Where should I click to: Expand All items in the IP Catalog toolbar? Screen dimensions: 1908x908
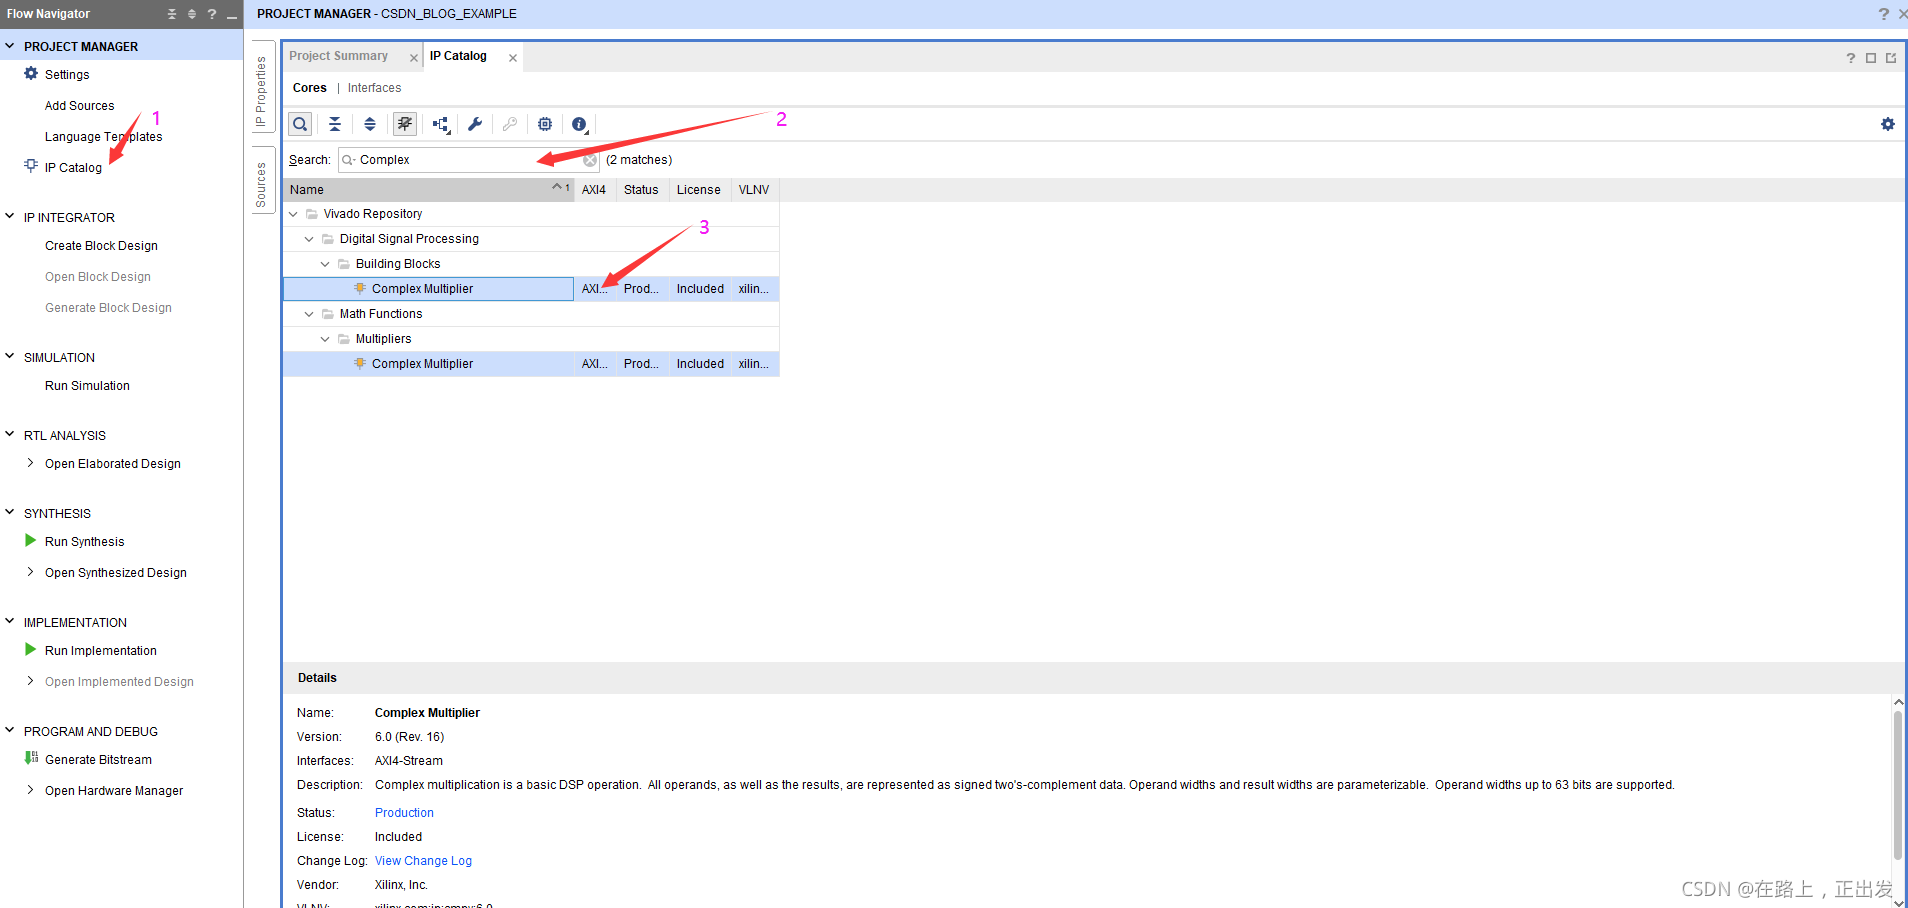[370, 123]
